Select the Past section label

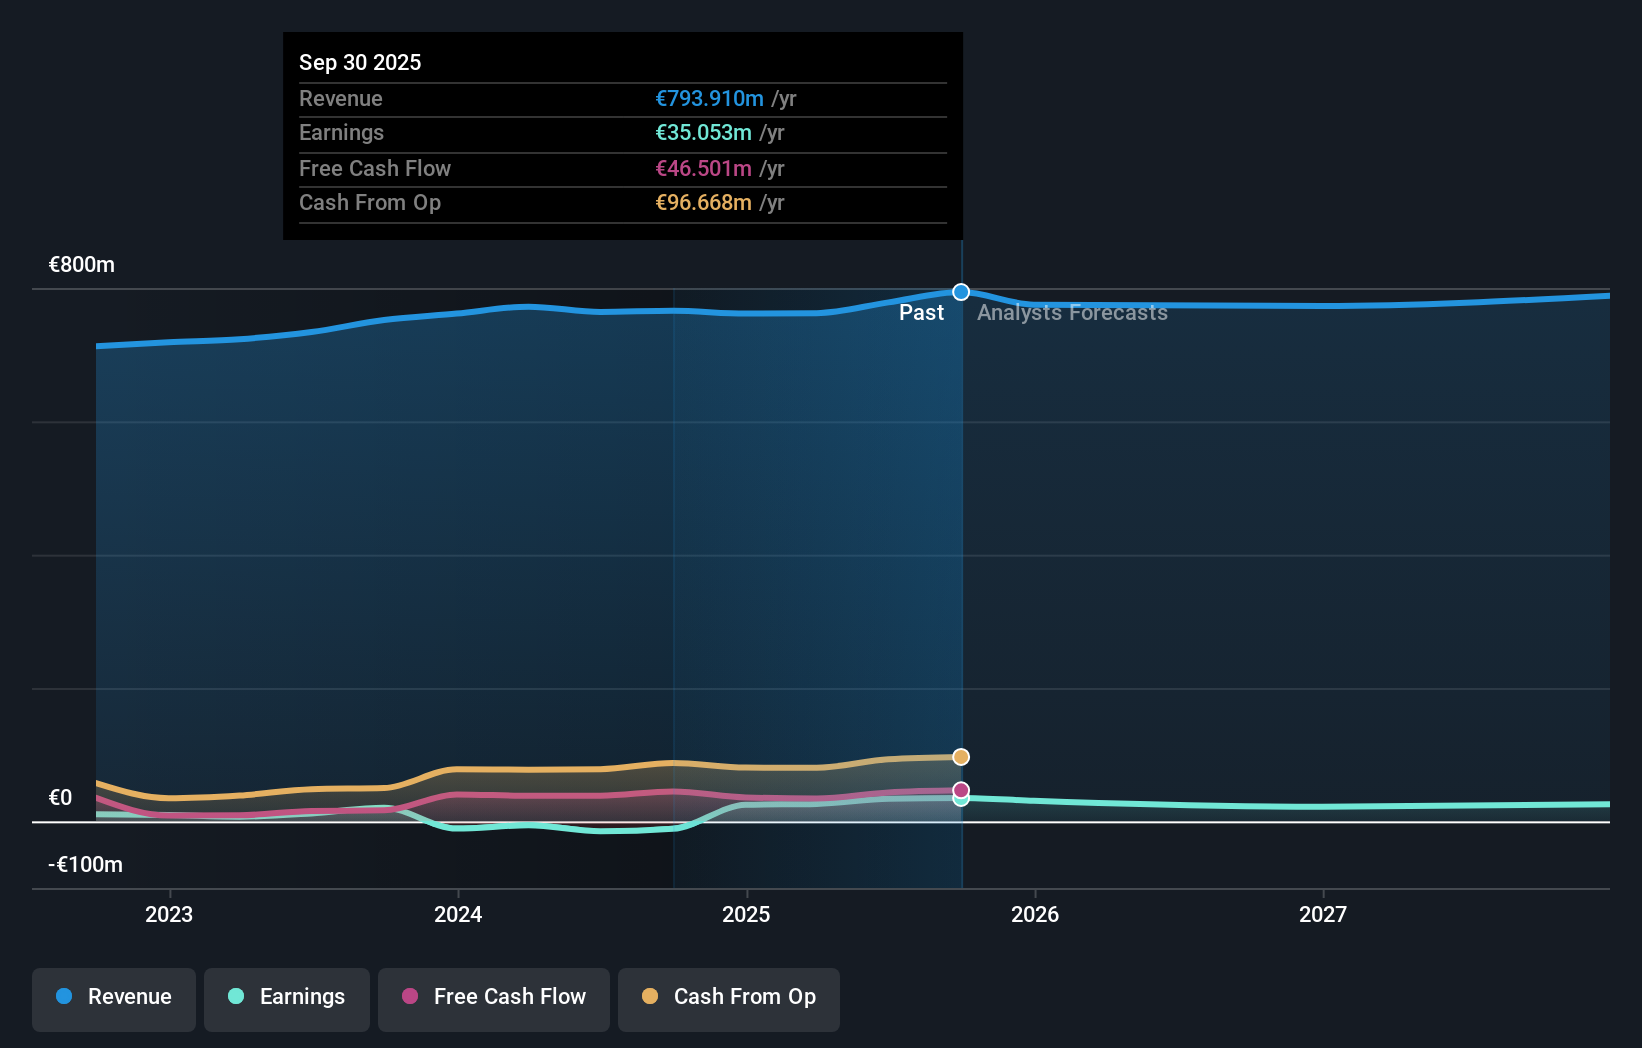[921, 312]
